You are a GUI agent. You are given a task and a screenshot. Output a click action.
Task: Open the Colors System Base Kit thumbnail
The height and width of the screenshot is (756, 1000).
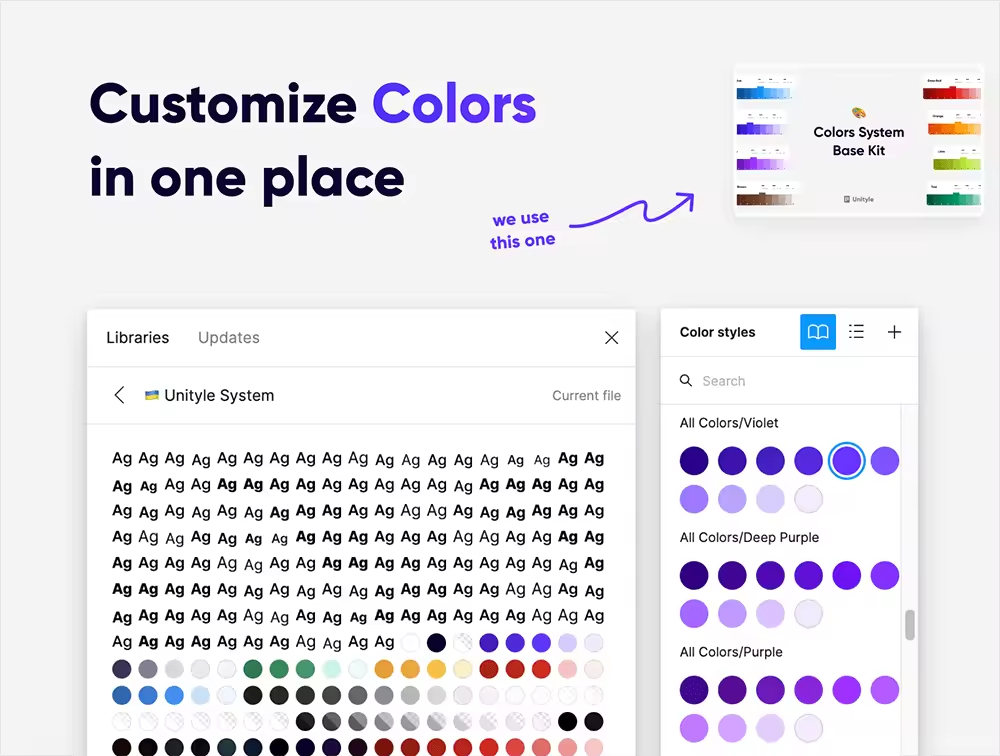[x=858, y=141]
